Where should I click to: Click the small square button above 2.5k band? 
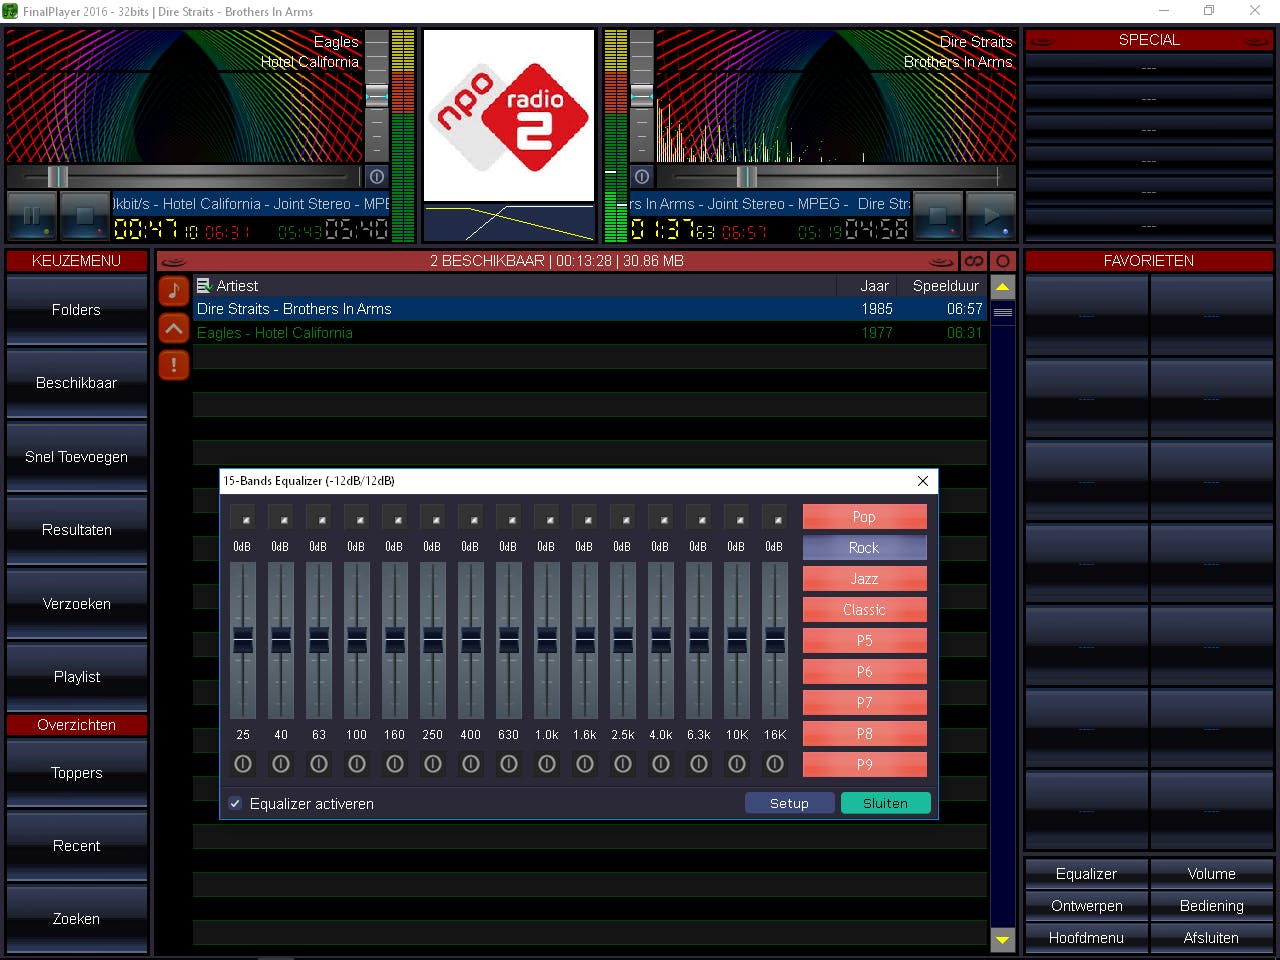click(623, 517)
